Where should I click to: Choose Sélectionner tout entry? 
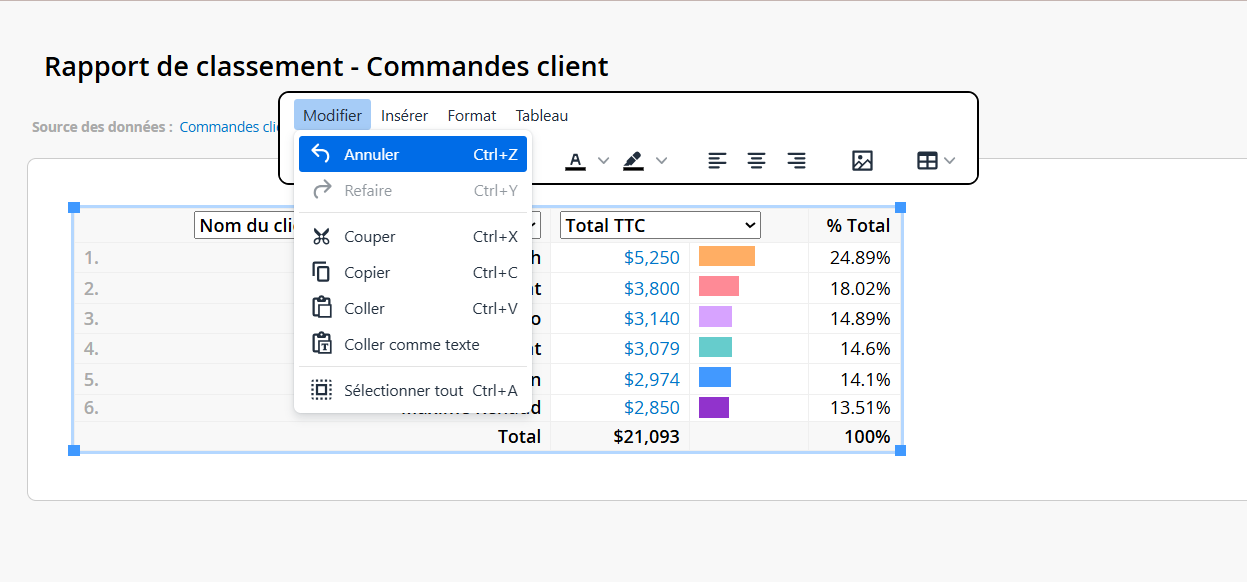(x=413, y=390)
